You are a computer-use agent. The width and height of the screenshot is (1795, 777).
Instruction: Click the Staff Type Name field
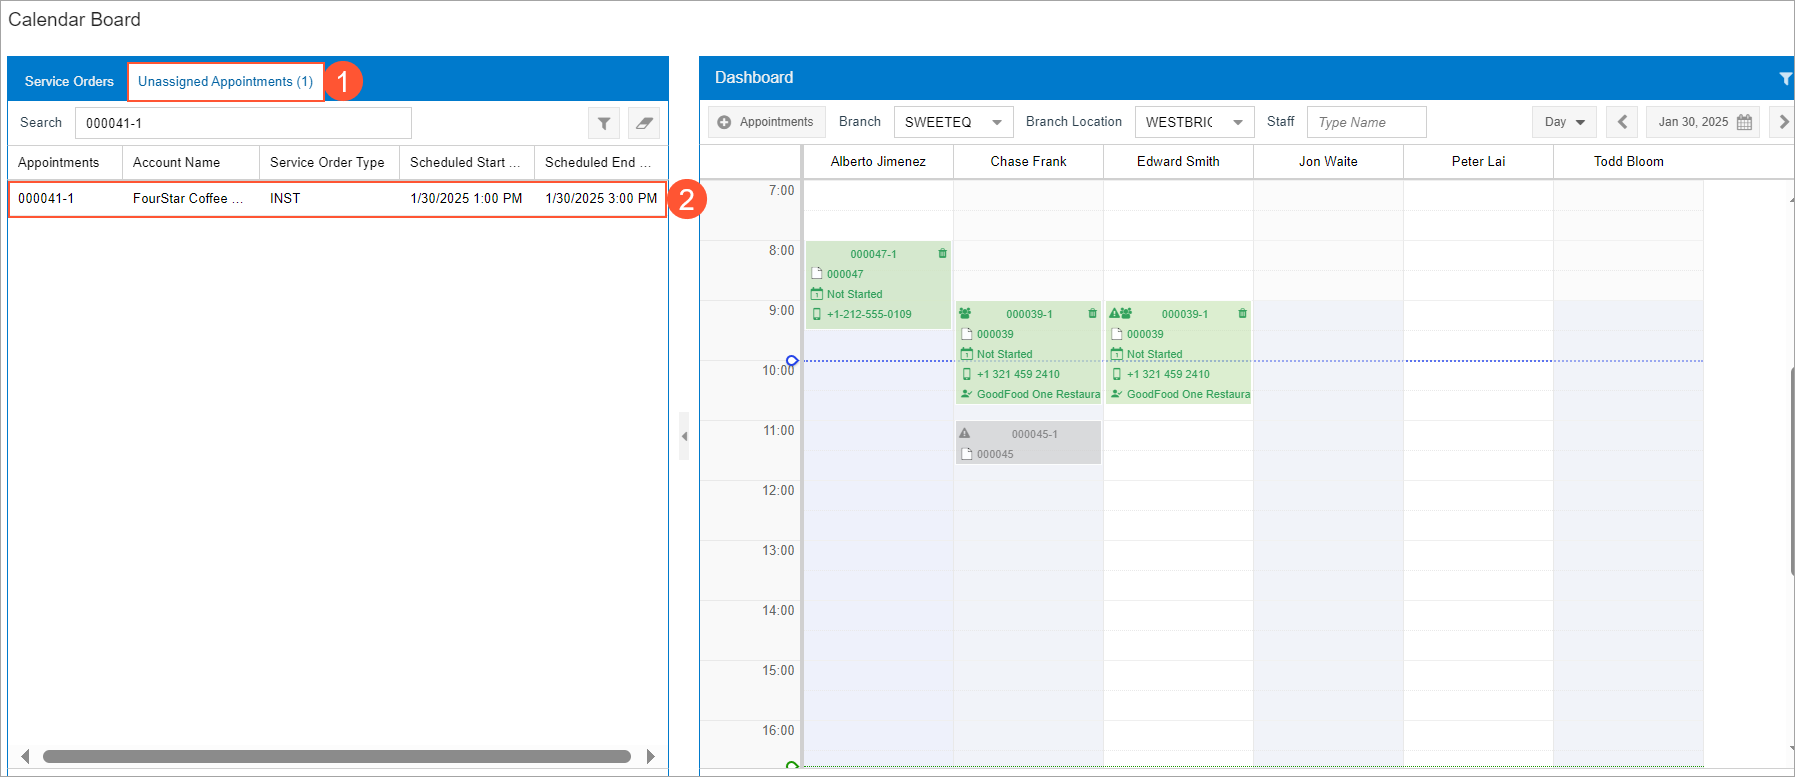1366,122
